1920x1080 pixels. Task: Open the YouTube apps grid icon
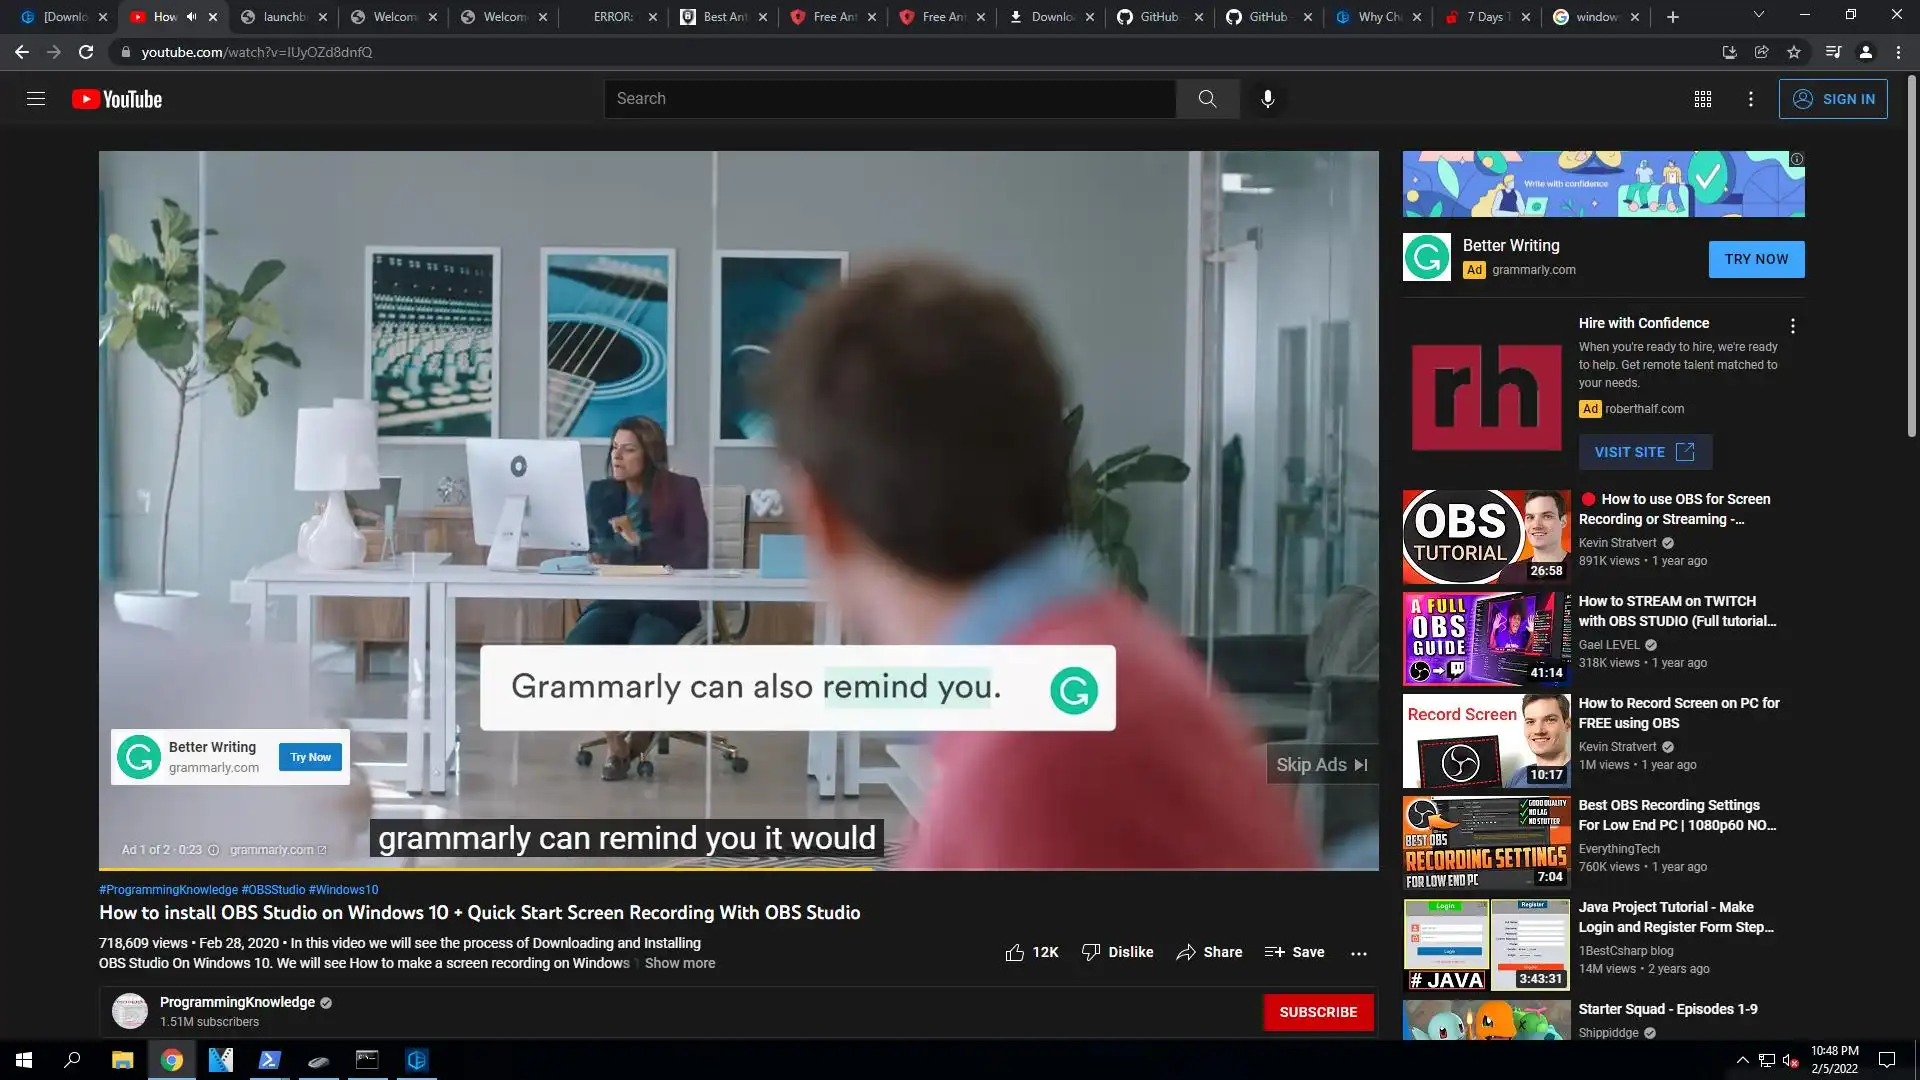[x=1702, y=99]
